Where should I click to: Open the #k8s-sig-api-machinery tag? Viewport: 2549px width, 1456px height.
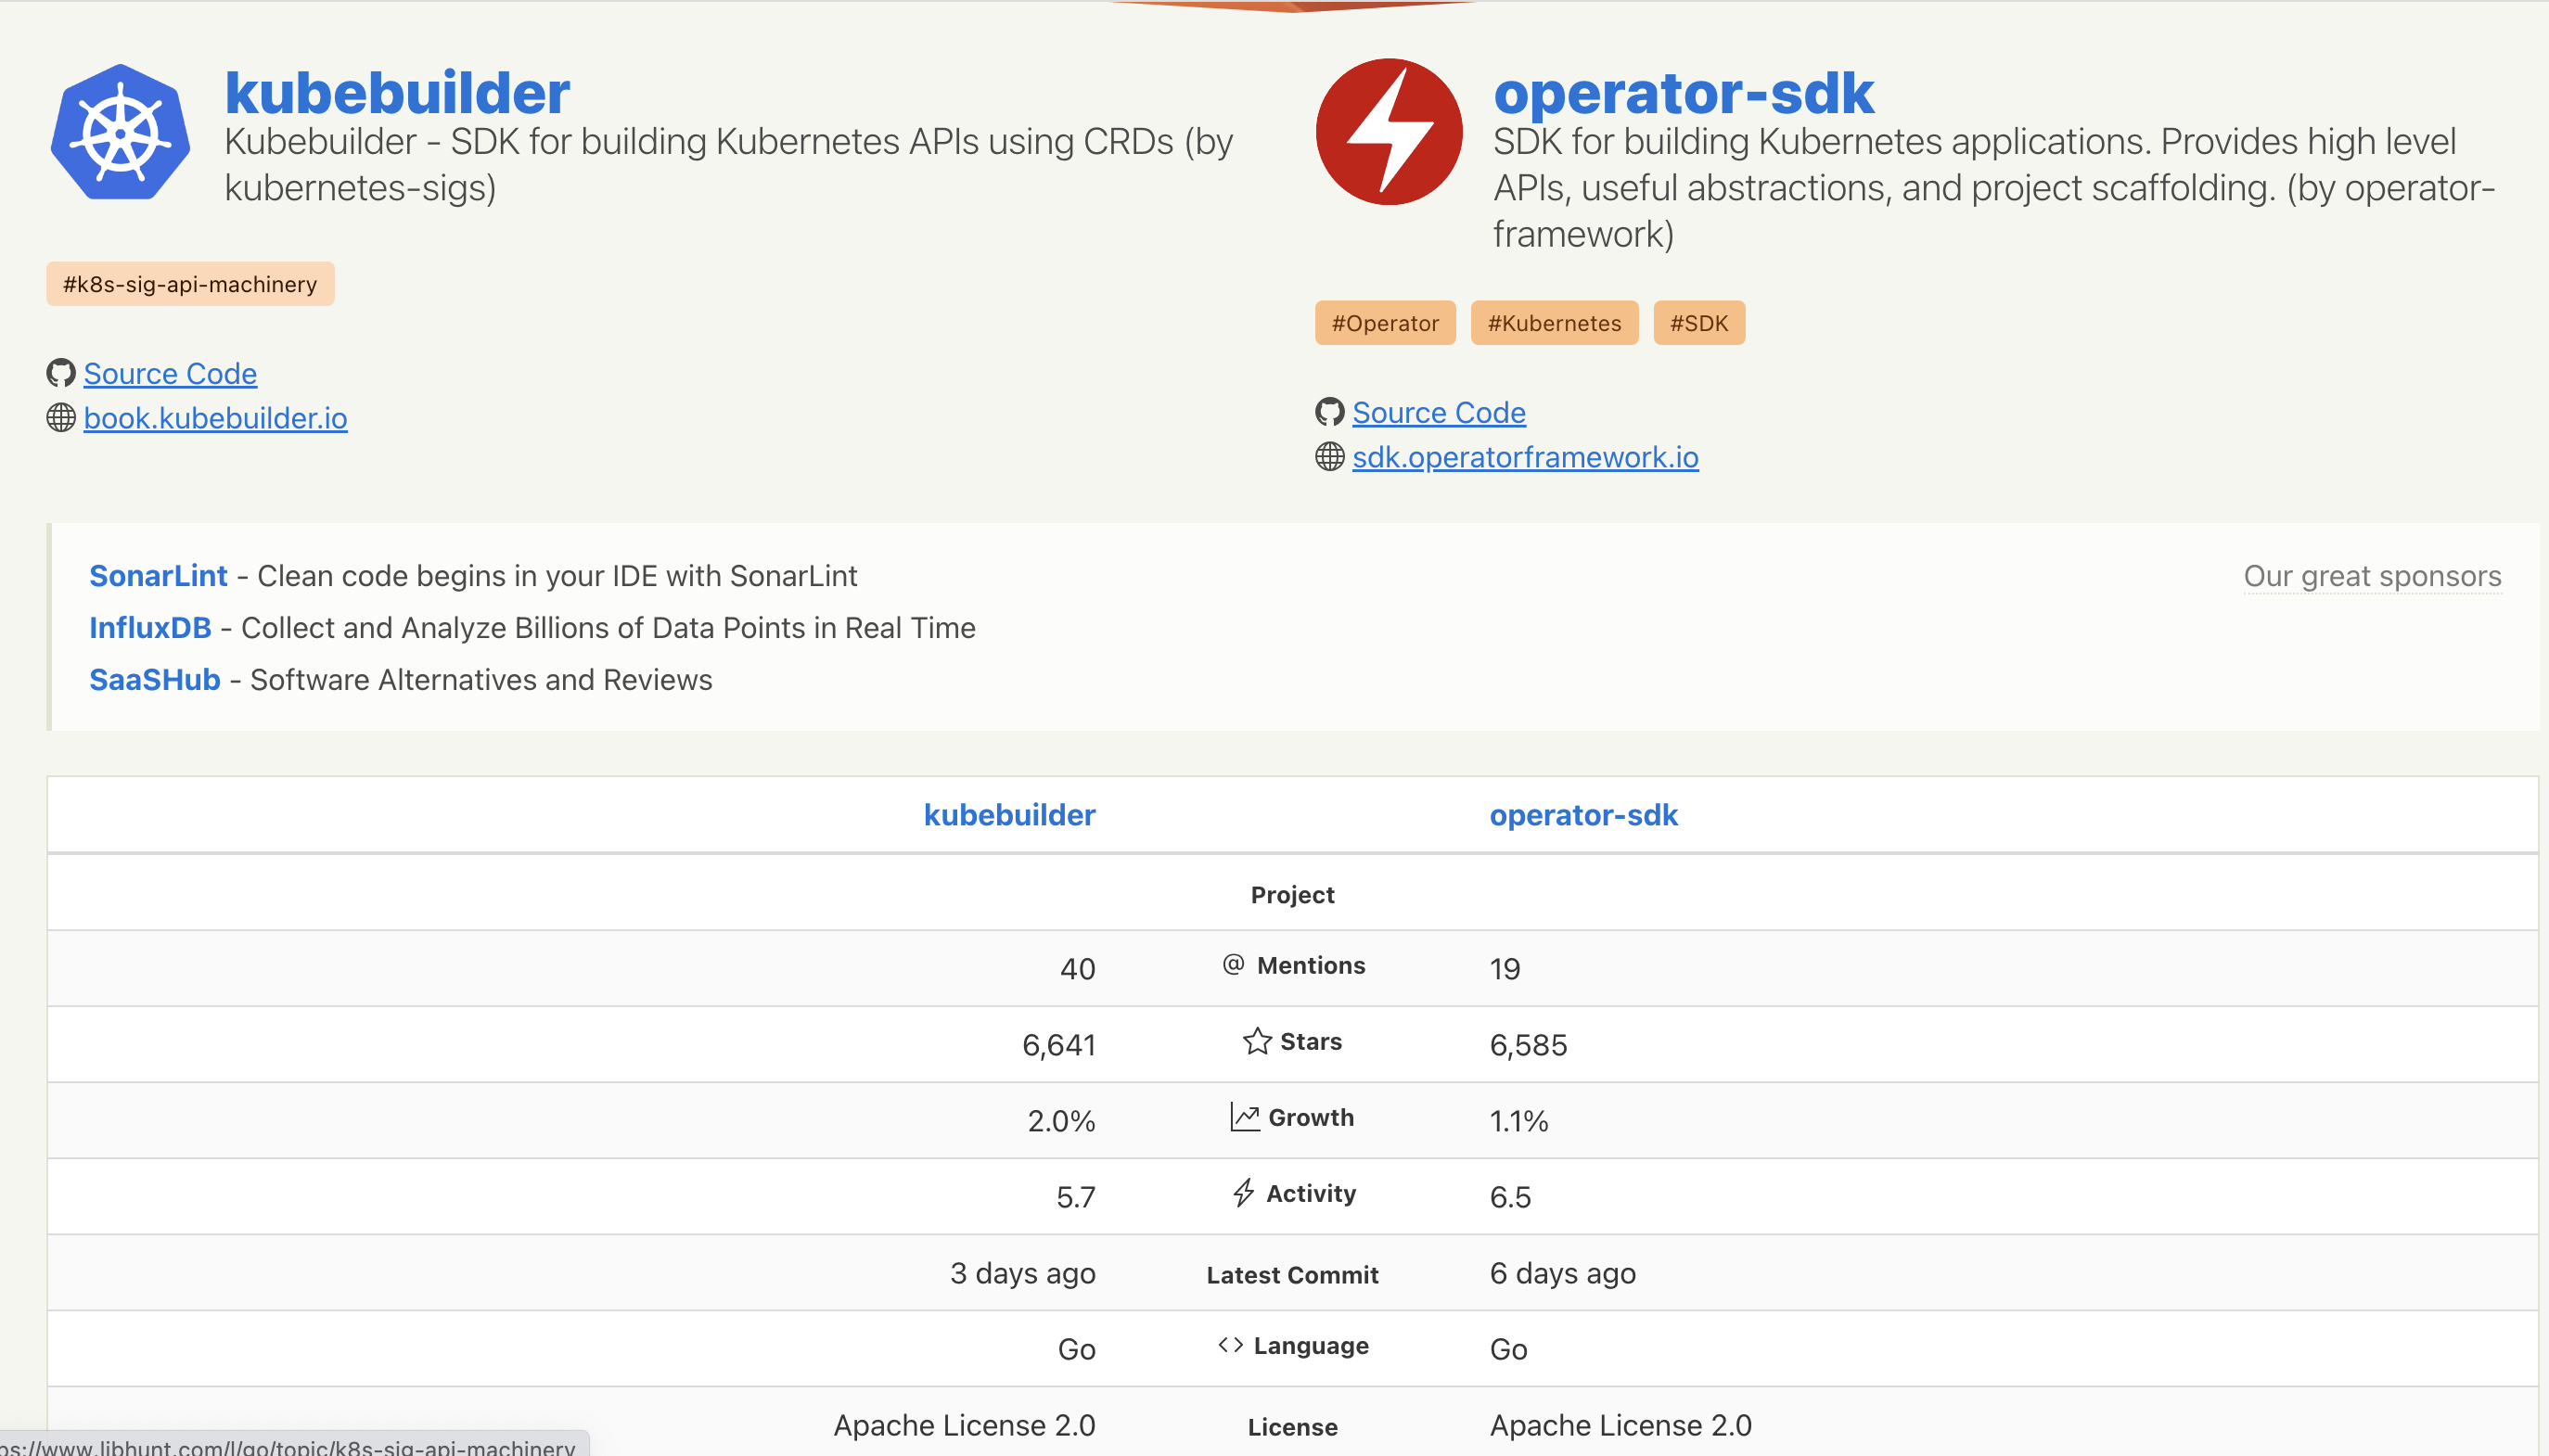[190, 284]
